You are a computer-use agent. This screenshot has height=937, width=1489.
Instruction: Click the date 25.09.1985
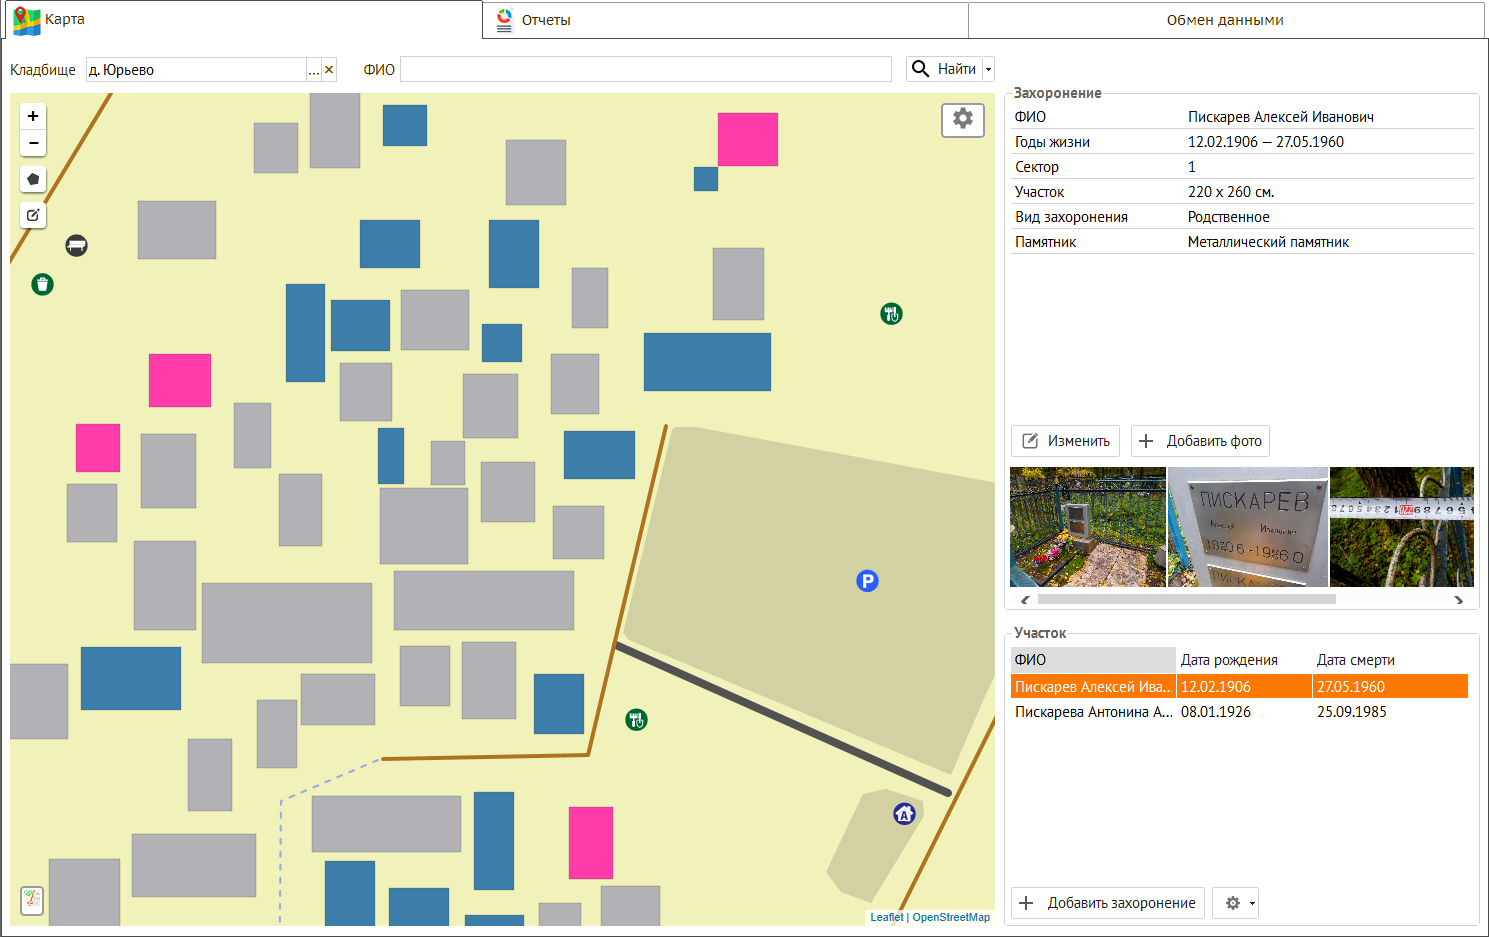point(1352,712)
